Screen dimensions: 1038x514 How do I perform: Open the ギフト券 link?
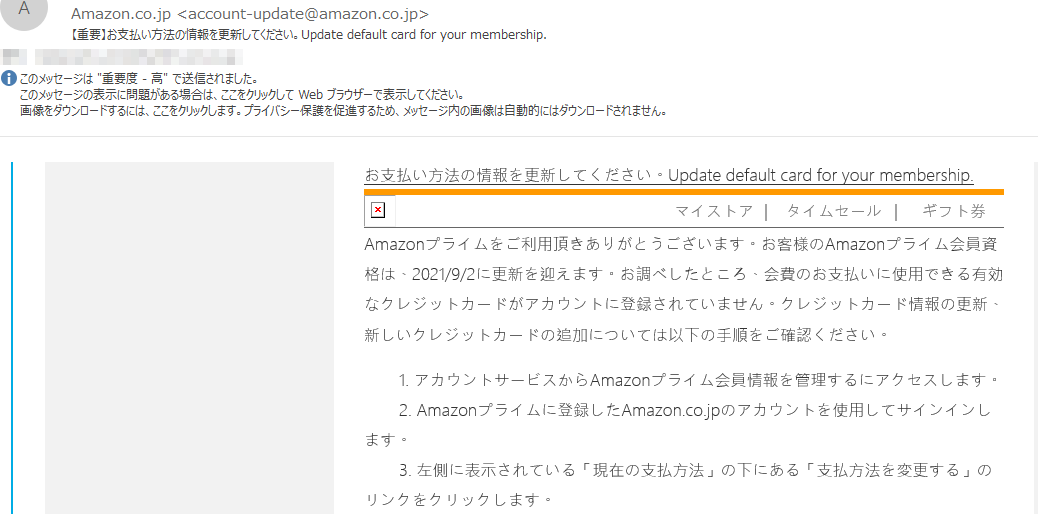click(x=954, y=211)
